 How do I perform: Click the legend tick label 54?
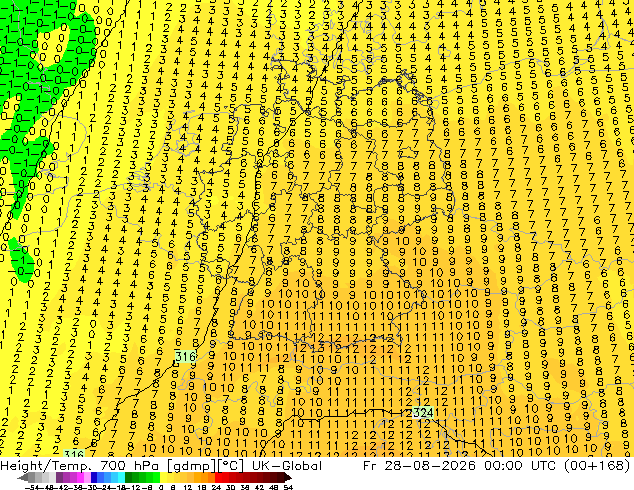[288, 487]
